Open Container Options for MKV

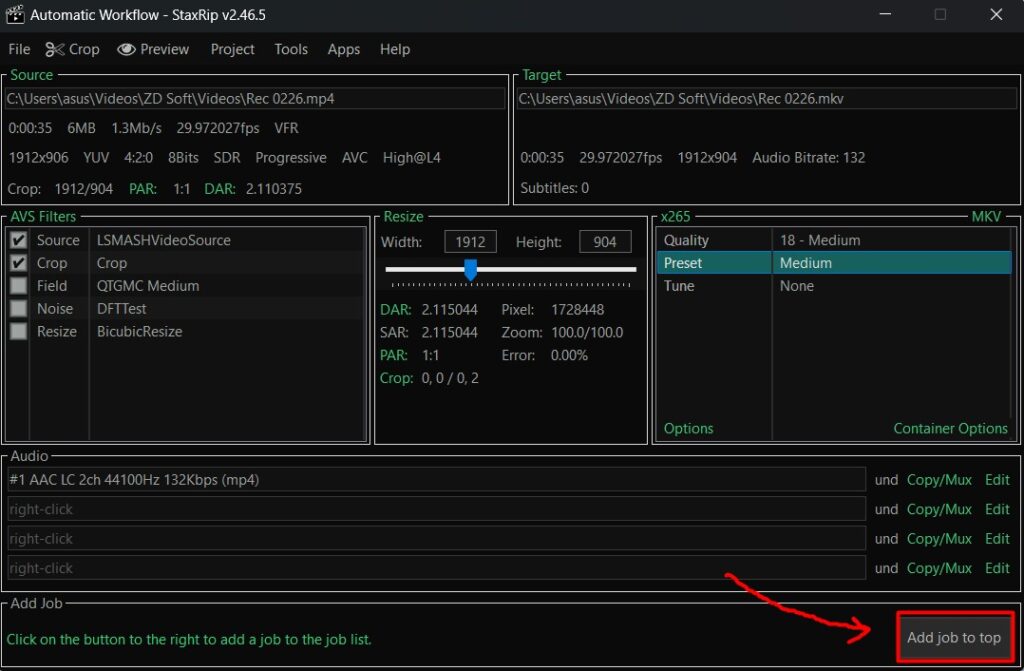950,428
